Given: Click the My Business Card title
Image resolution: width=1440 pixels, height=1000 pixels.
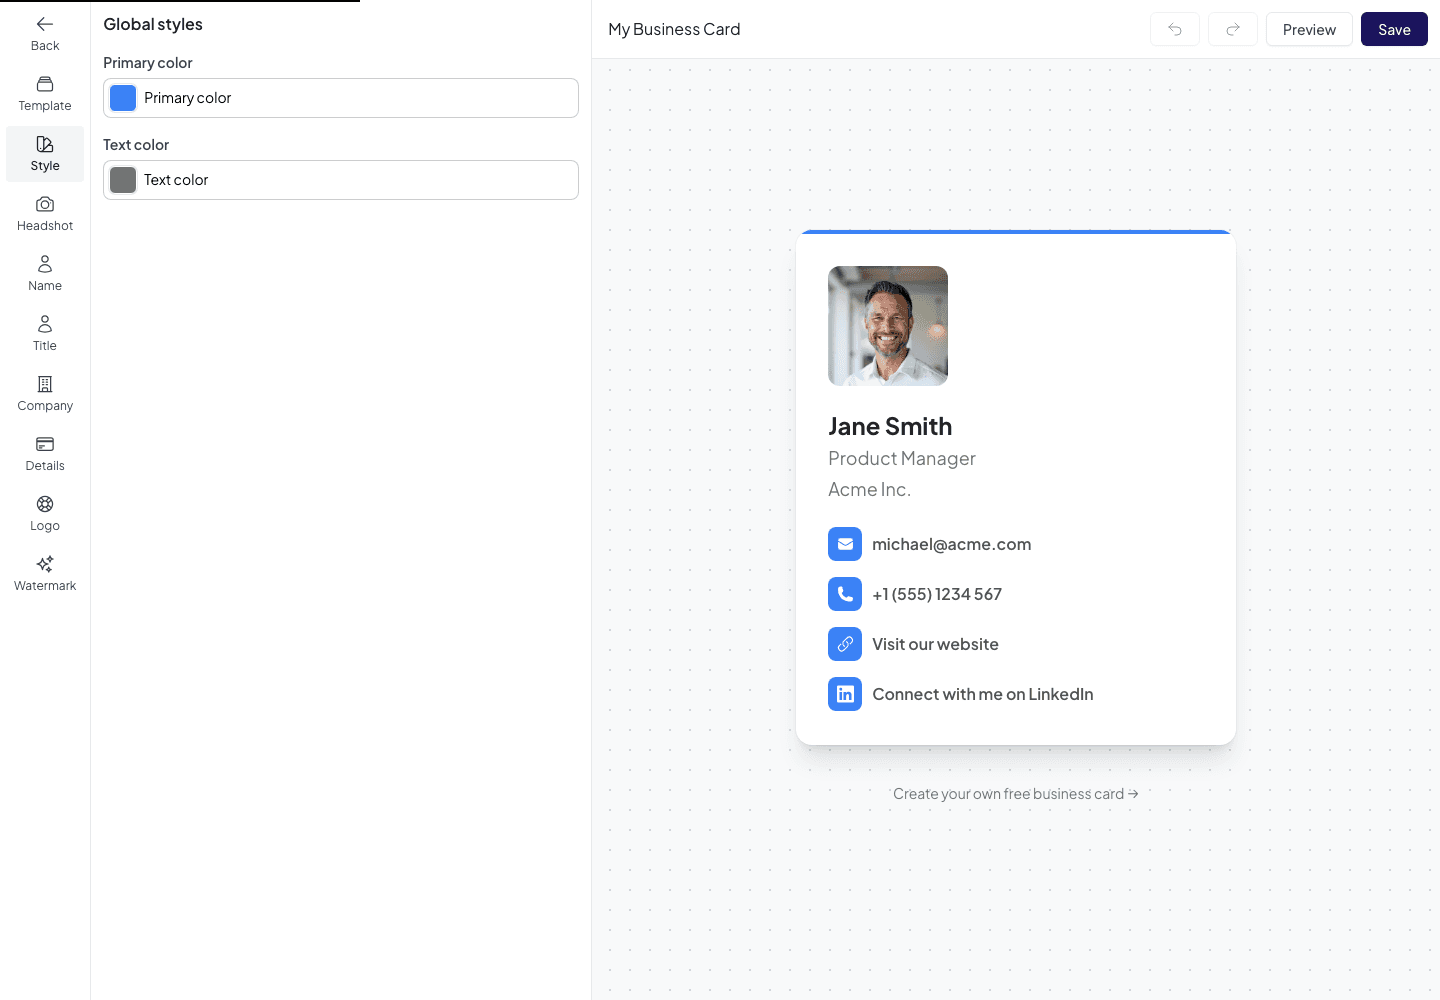Looking at the screenshot, I should (674, 29).
